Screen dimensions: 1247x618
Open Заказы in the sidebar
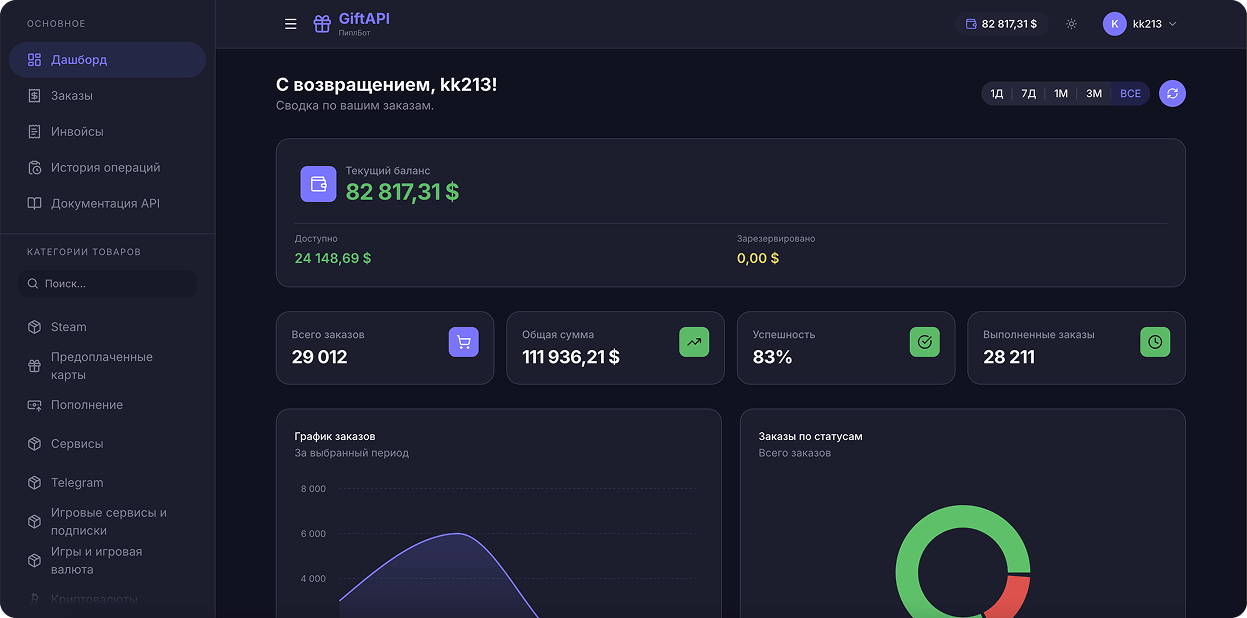point(108,96)
